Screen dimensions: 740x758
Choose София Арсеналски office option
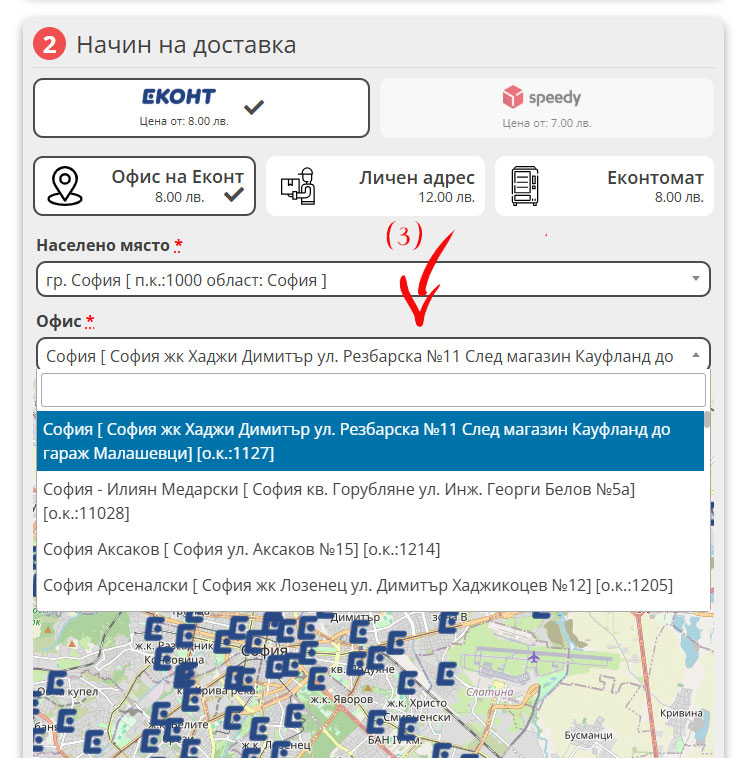tap(370, 585)
